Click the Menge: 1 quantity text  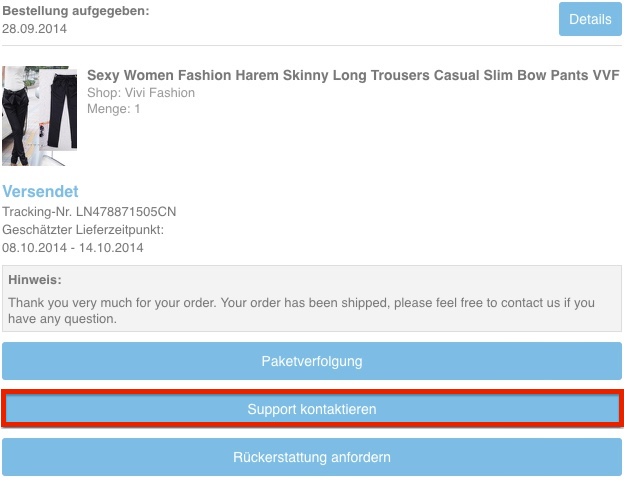coord(114,109)
